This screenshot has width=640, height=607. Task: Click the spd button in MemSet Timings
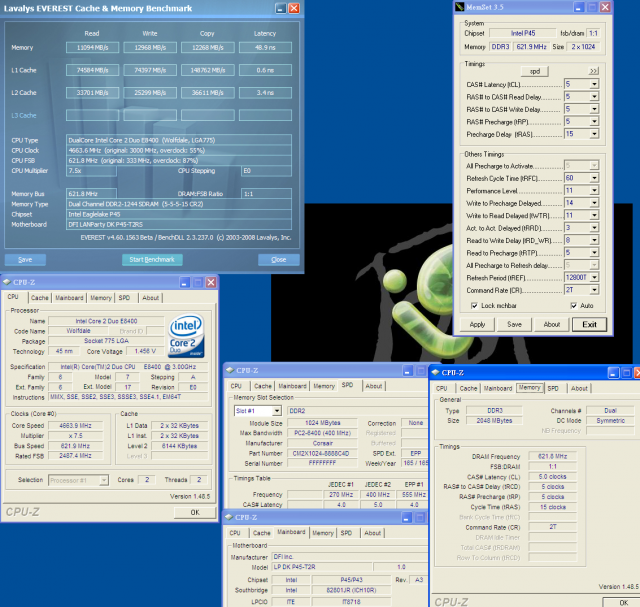tap(535, 71)
